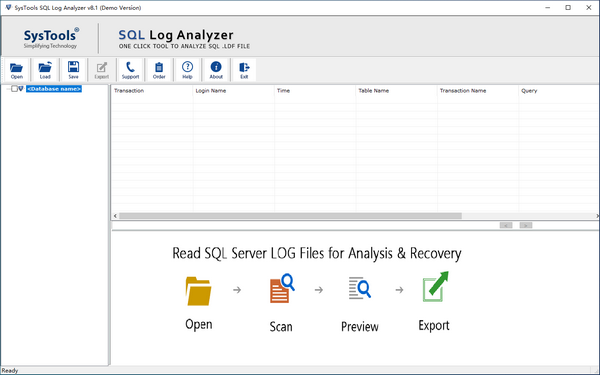
Task: Click the Query column header
Action: tap(559, 91)
